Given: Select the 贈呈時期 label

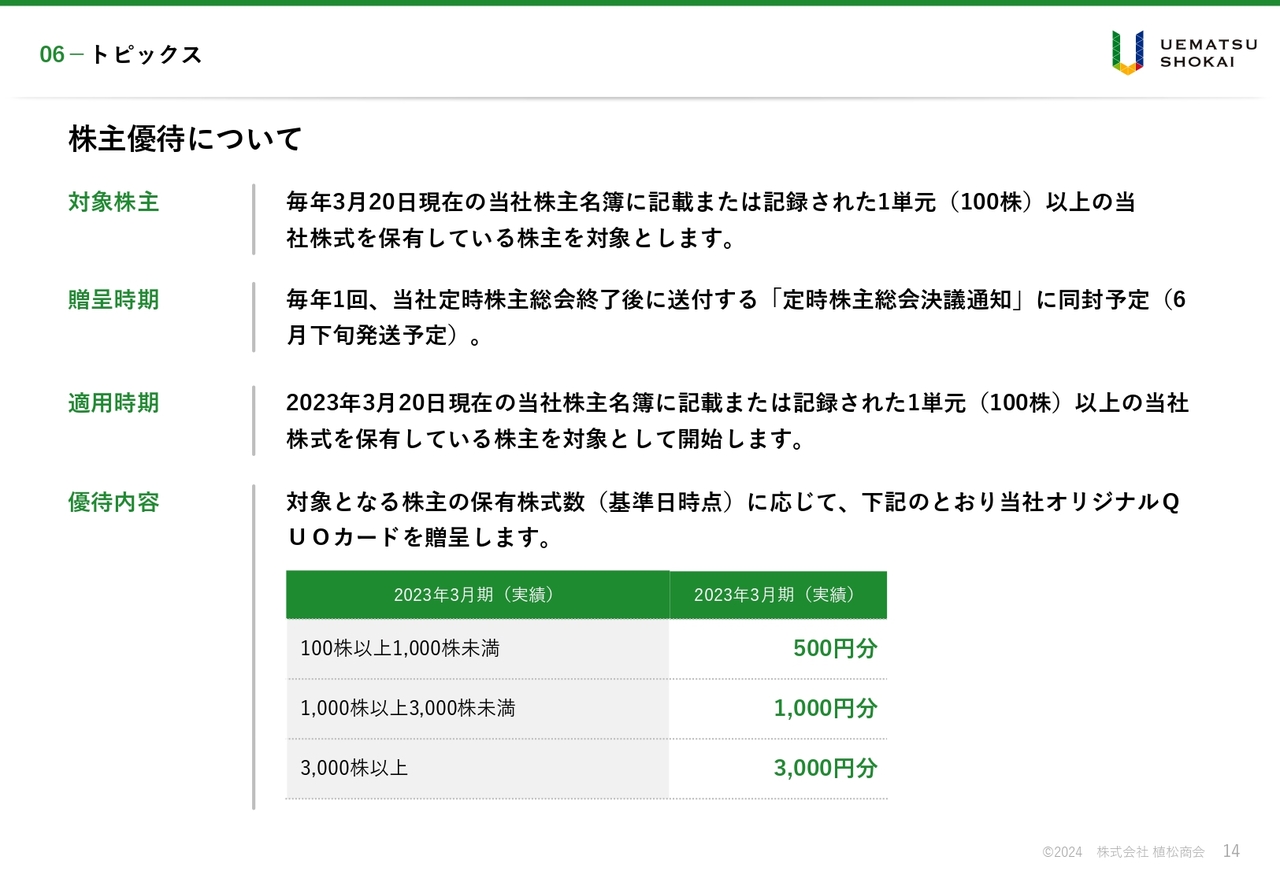Looking at the screenshot, I should [114, 300].
